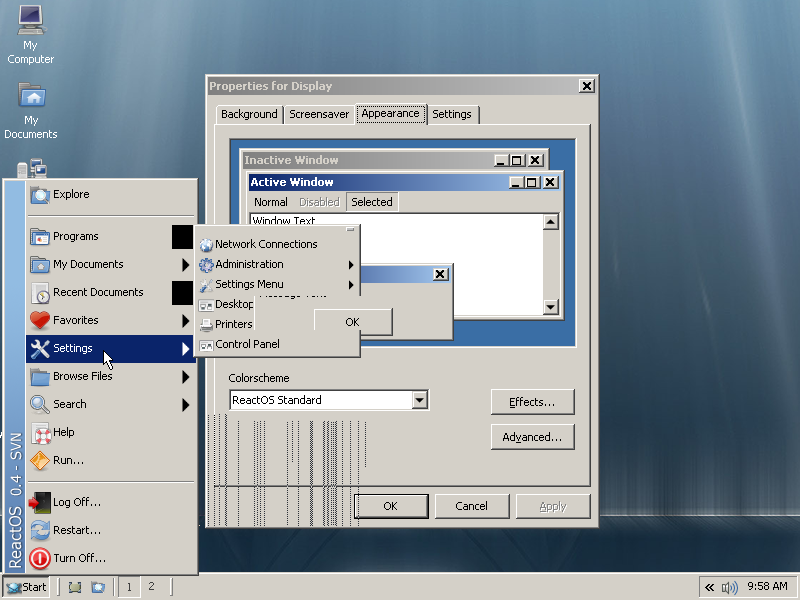800x600 pixels.
Task: Click the Desktop submenu icon
Action: (x=206, y=305)
